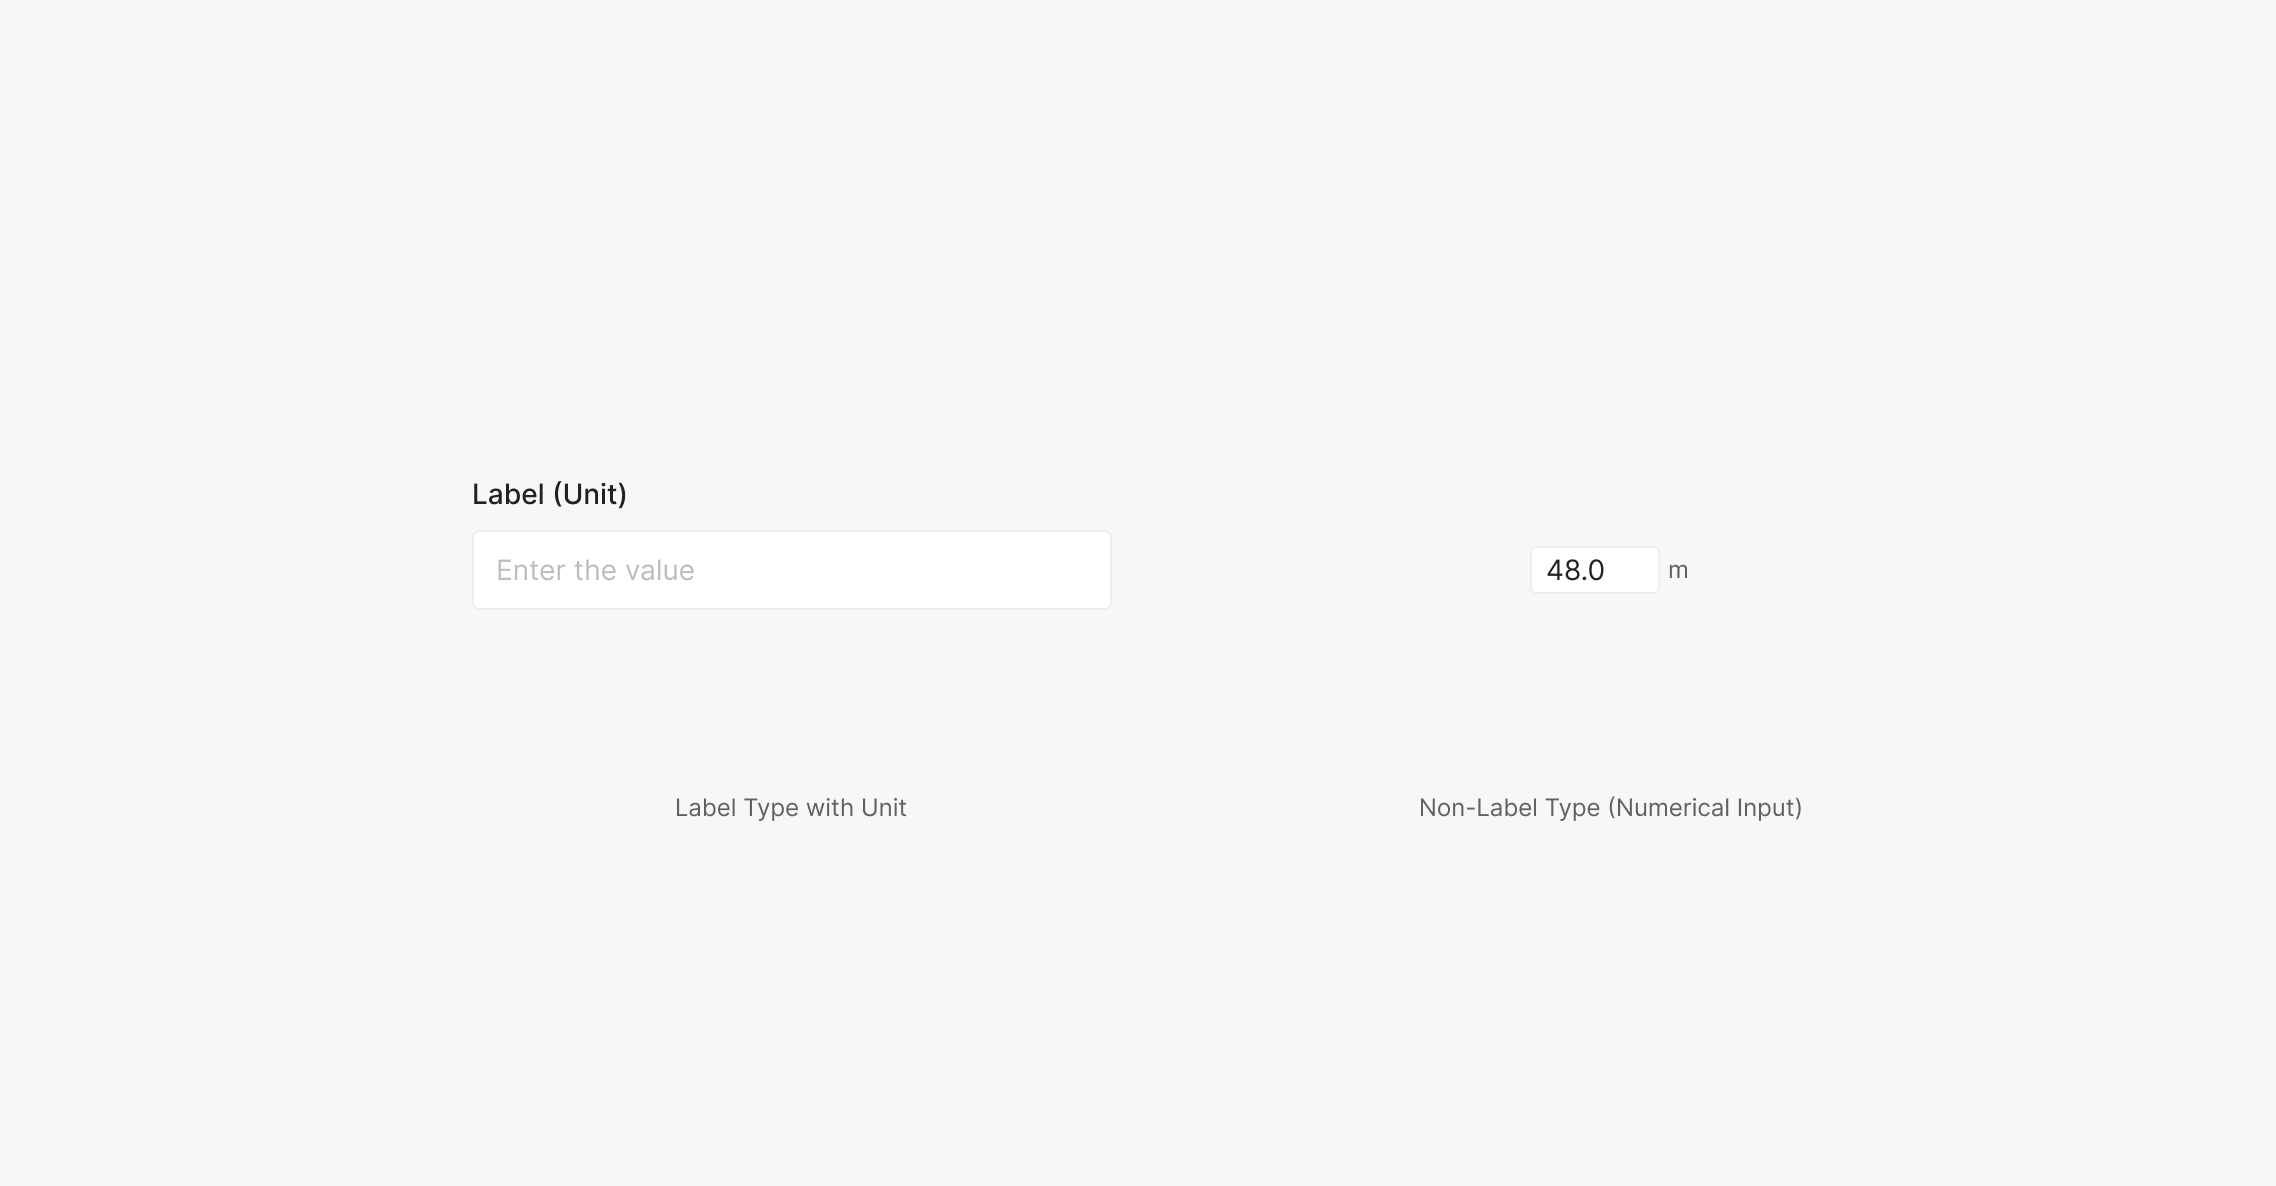Image resolution: width=2276 pixels, height=1186 pixels.
Task: Click the 48.0 value in the small box
Action: [x=1575, y=570]
